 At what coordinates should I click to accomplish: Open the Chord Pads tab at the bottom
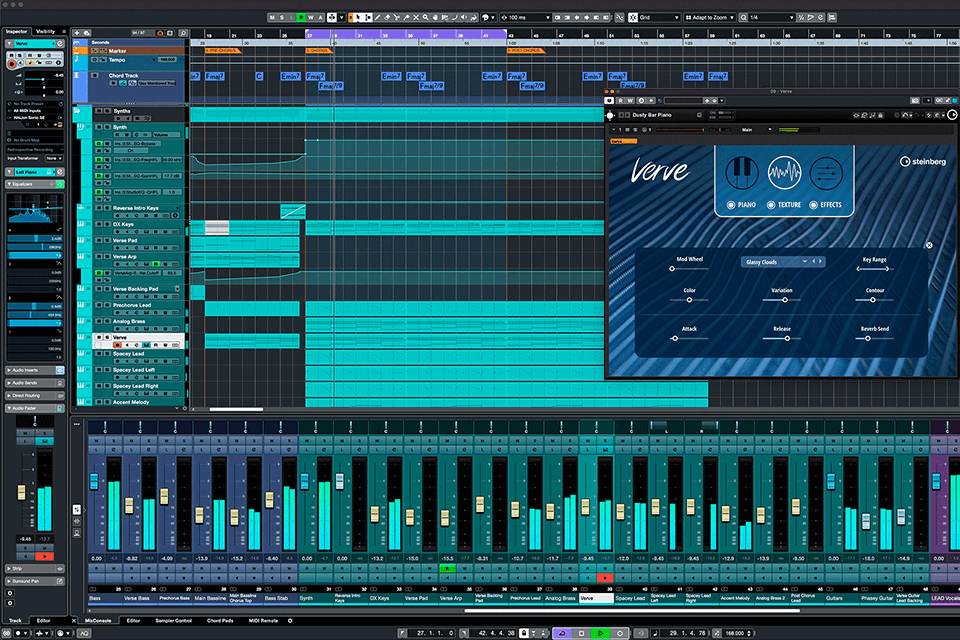[x=220, y=620]
